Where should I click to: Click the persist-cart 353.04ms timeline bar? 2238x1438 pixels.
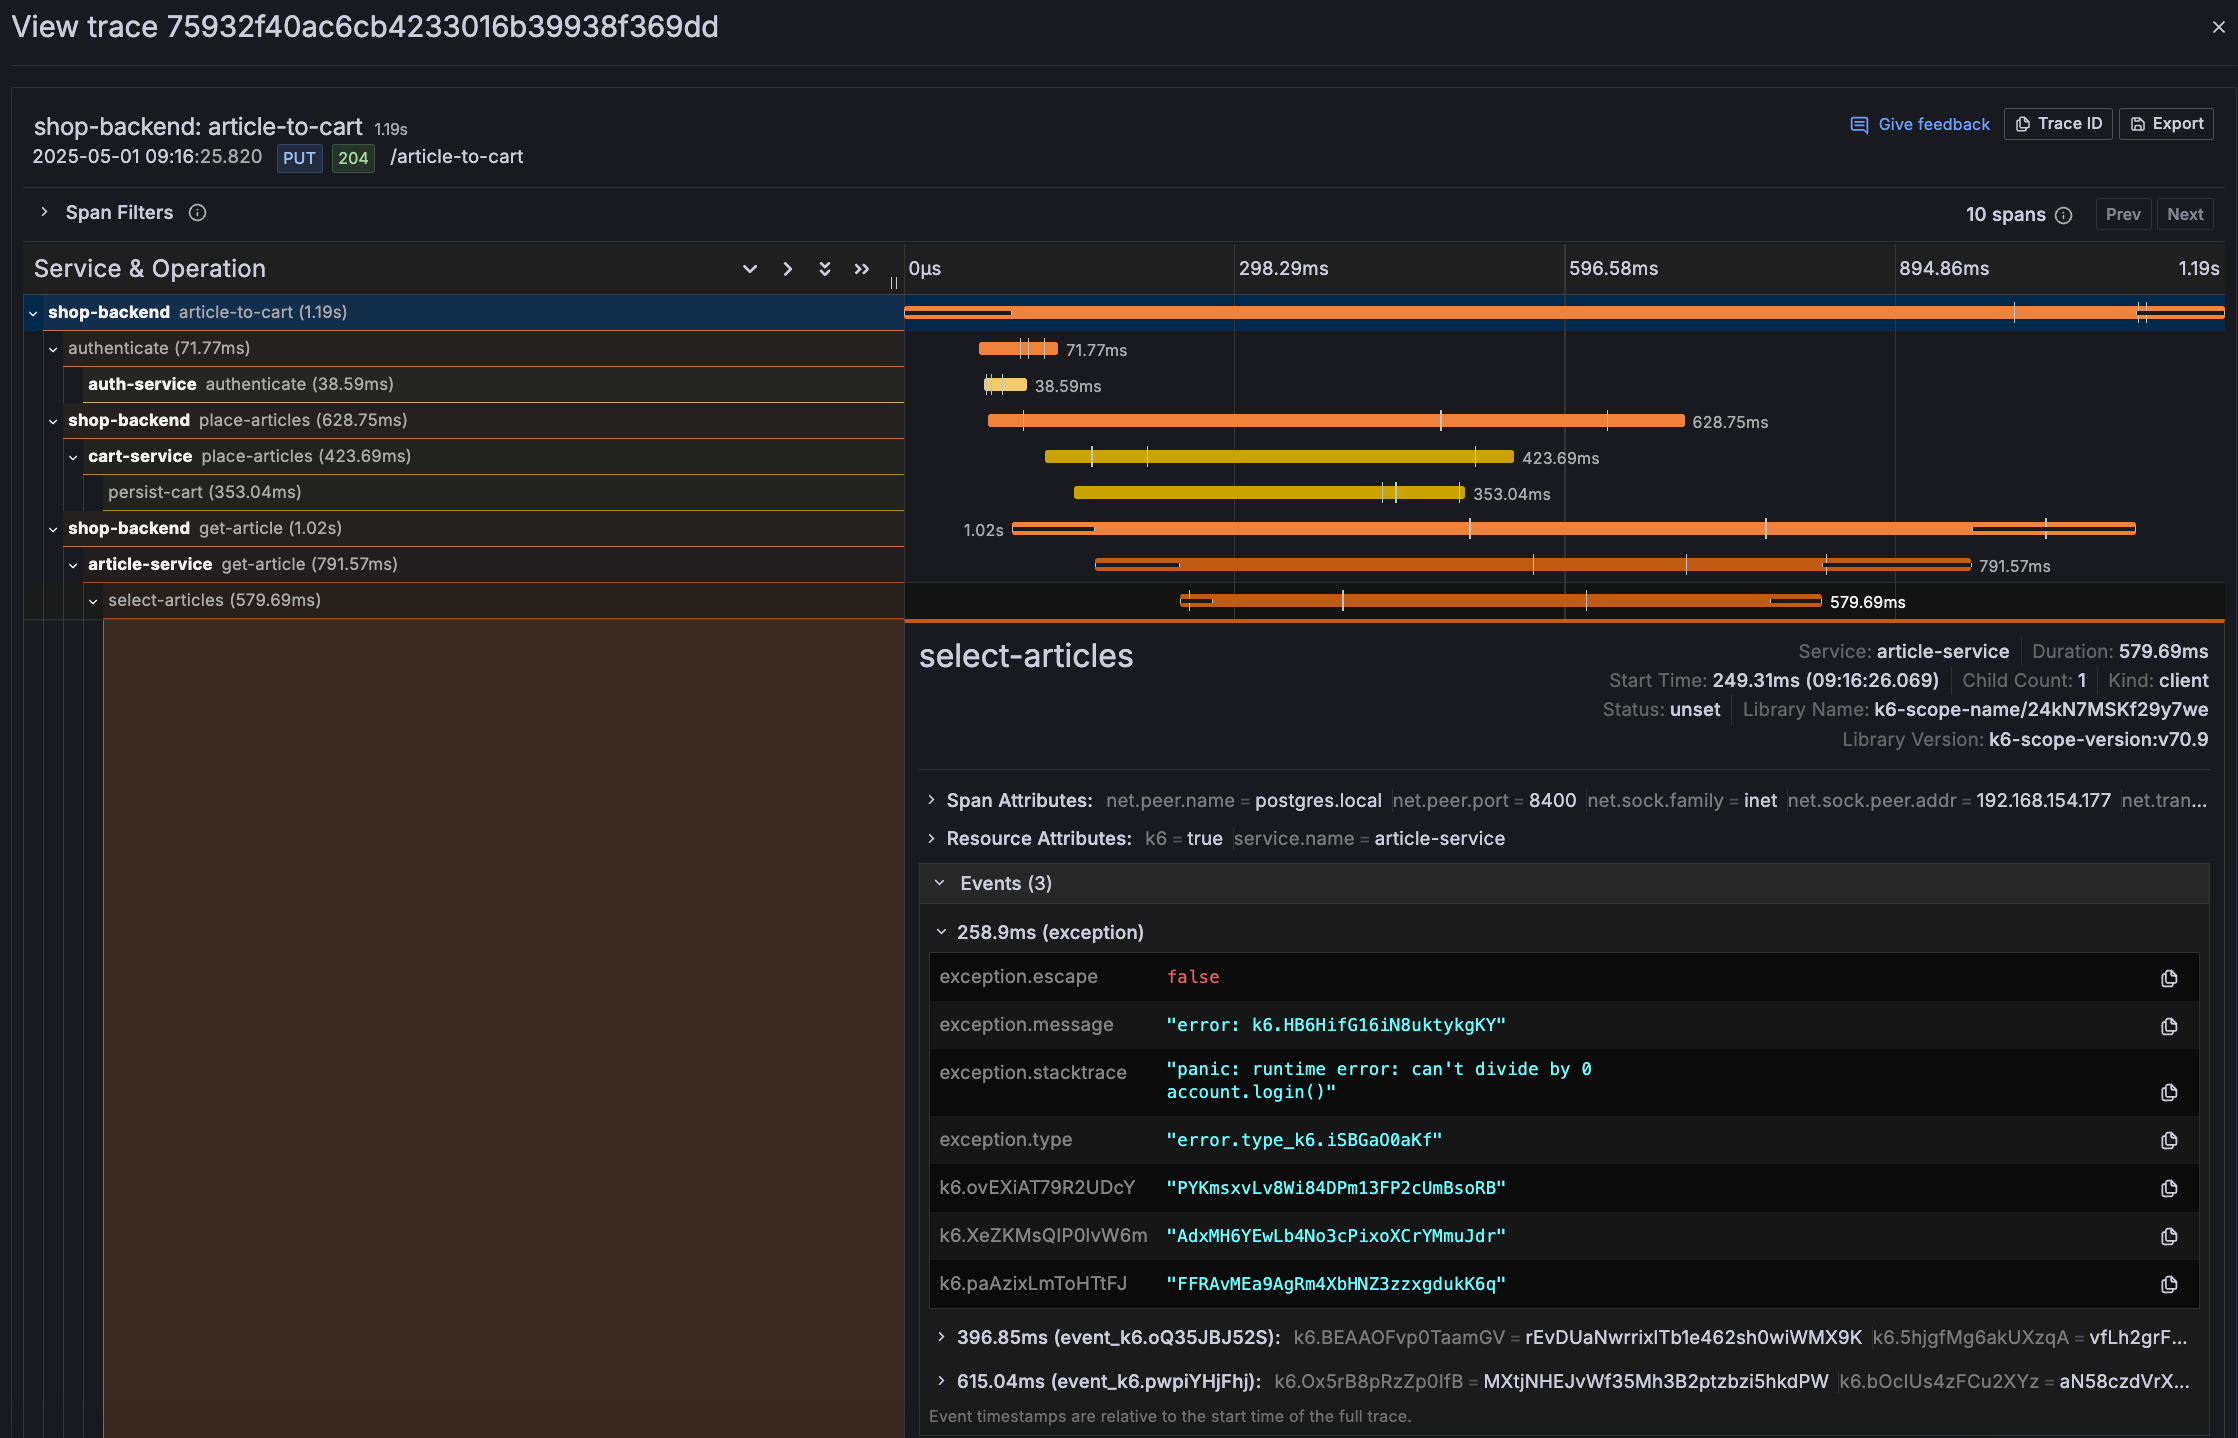(1268, 493)
